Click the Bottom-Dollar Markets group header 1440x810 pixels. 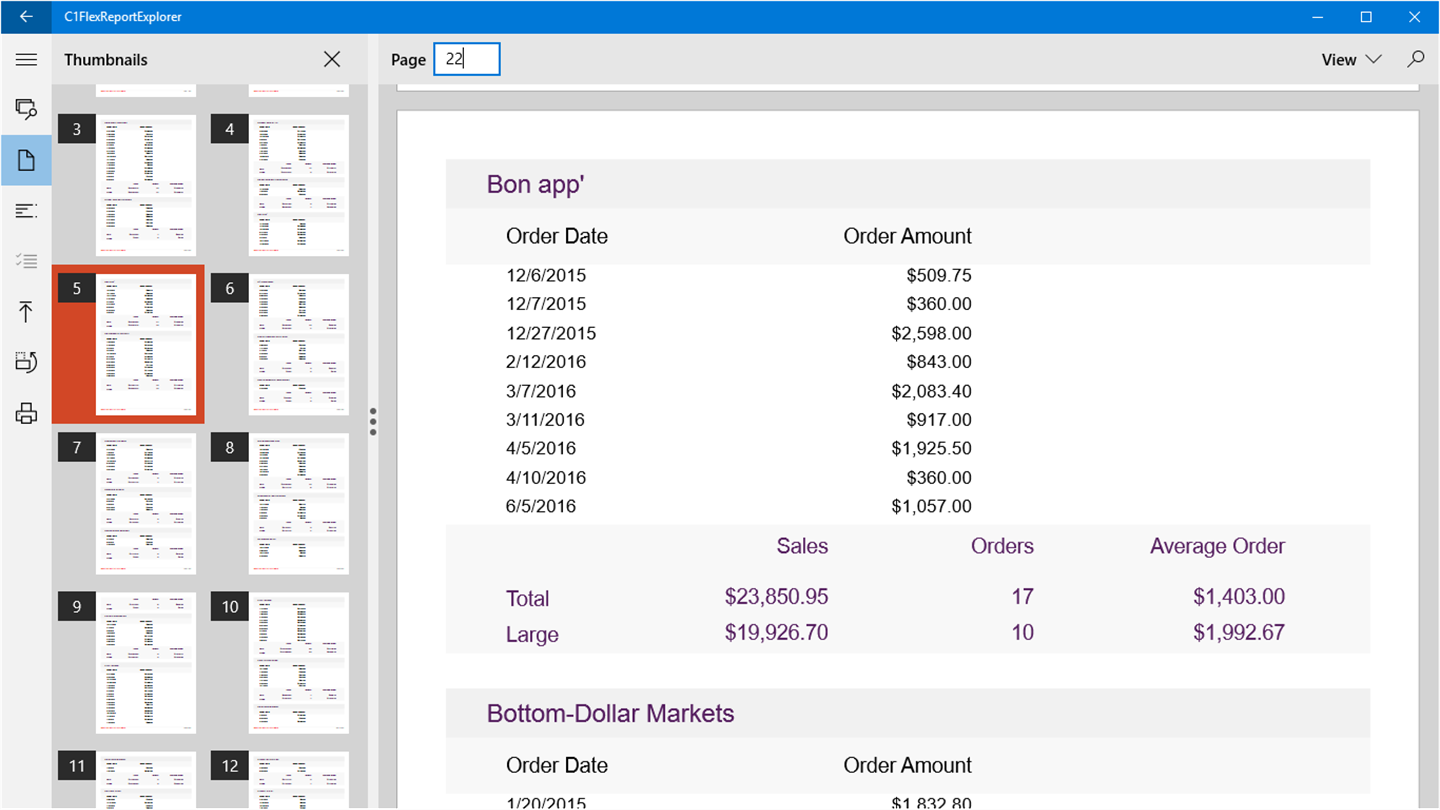(610, 714)
